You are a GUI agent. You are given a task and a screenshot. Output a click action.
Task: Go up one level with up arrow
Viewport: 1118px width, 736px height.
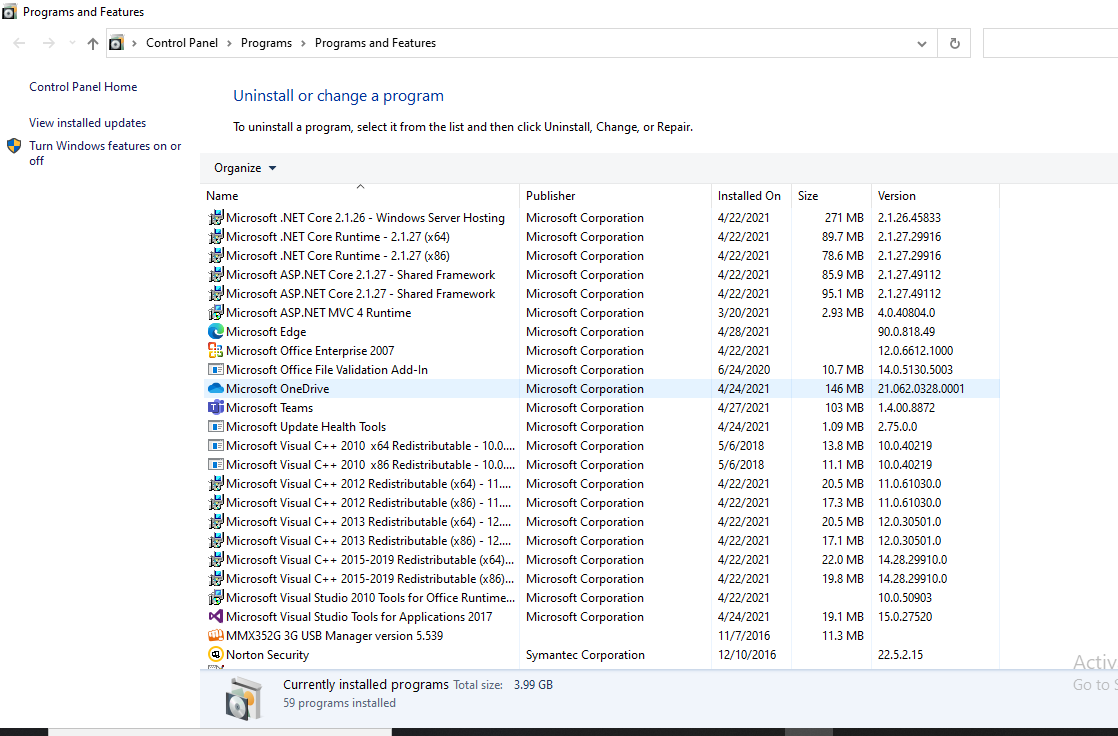93,44
